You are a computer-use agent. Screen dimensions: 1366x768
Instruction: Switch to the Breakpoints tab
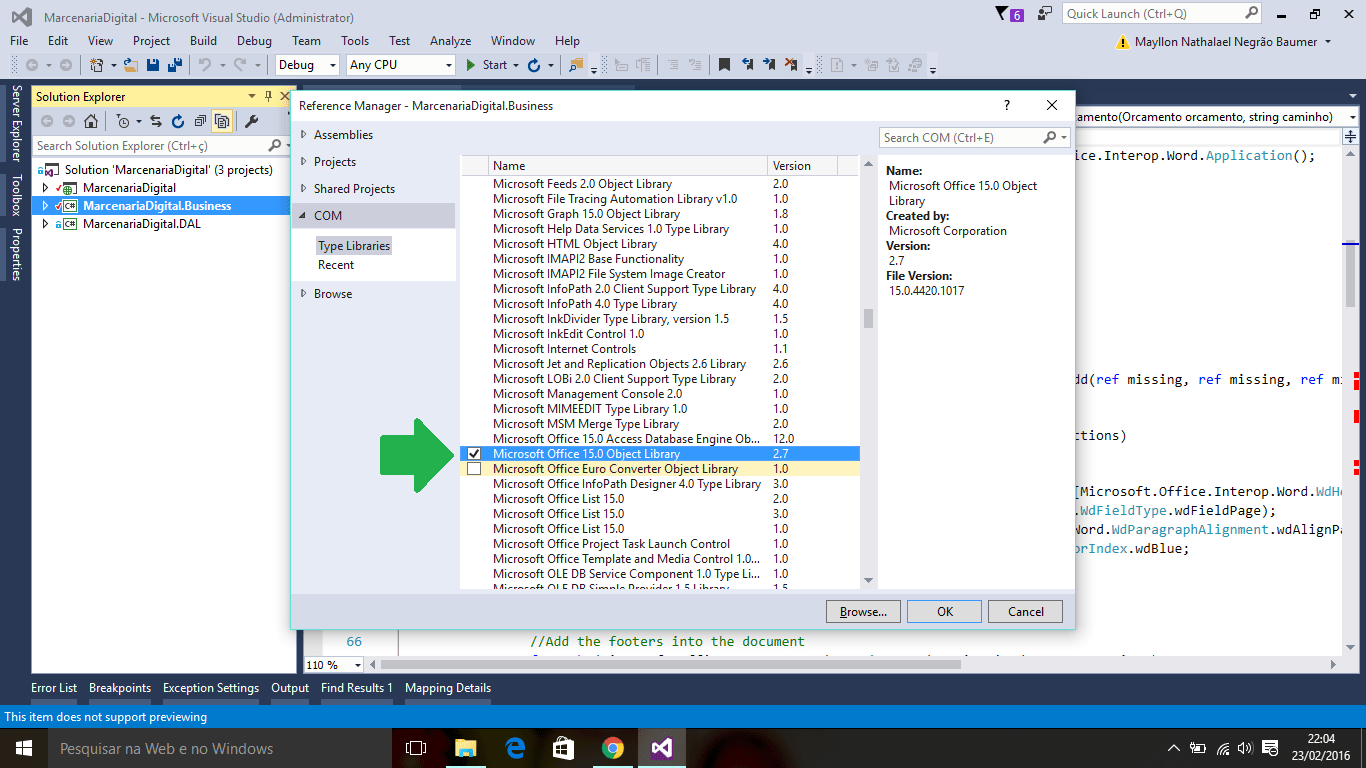coord(120,688)
